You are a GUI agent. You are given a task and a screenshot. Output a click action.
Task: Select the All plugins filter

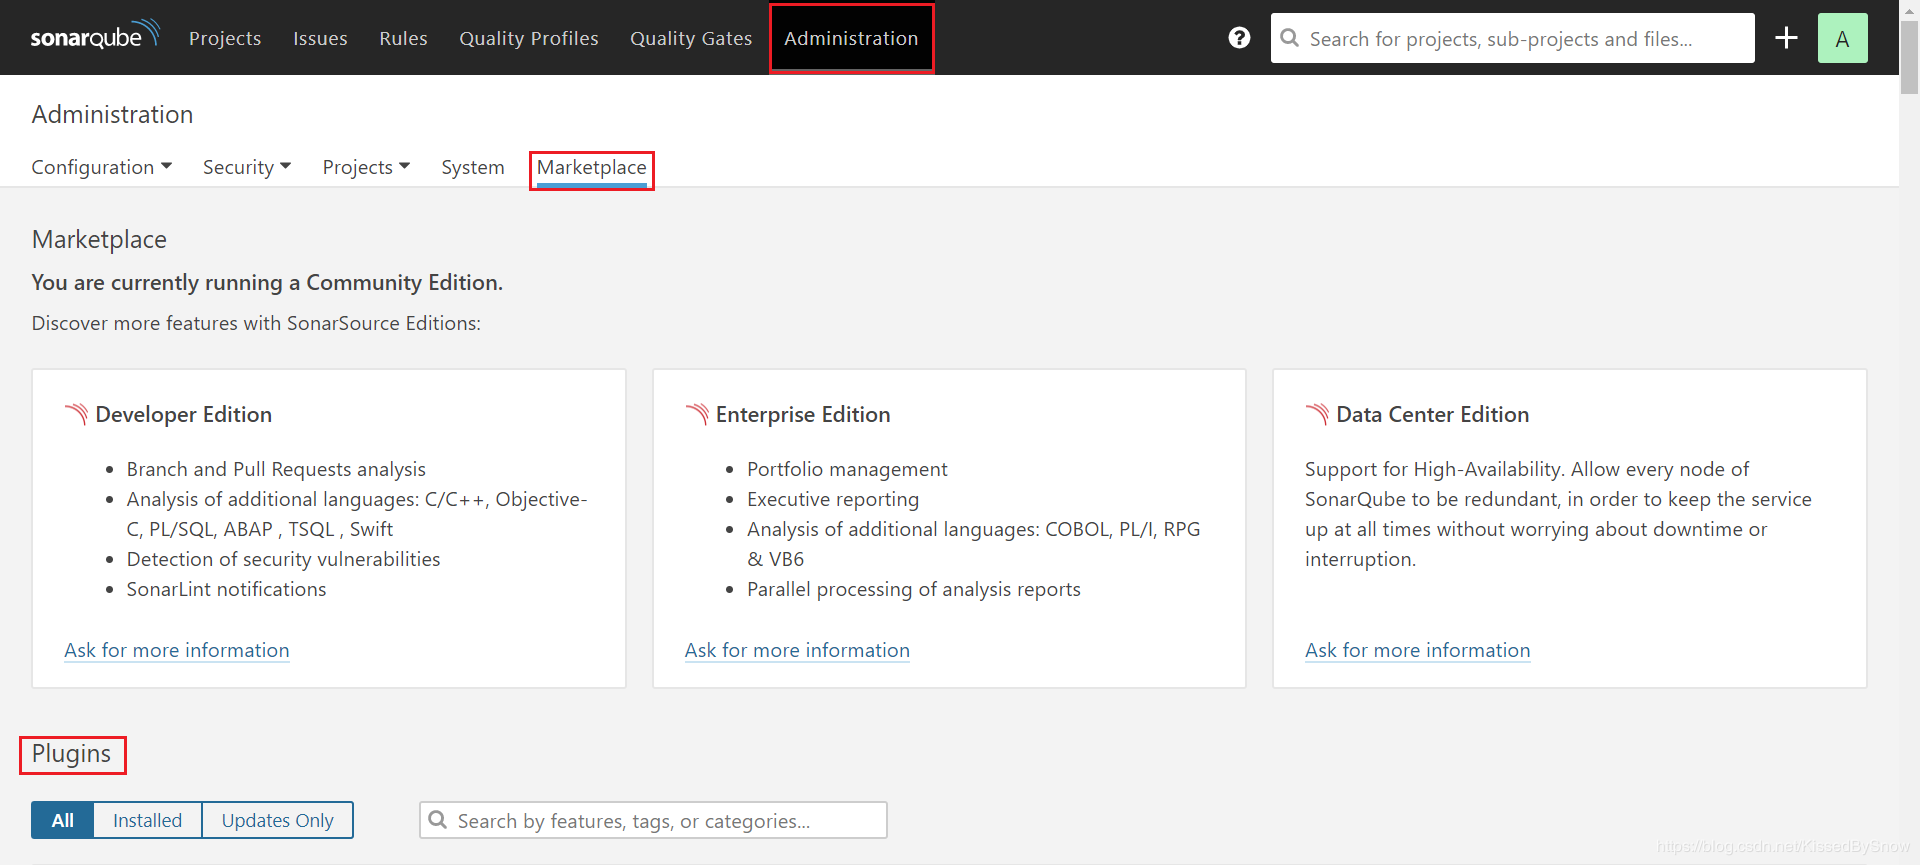tap(62, 820)
